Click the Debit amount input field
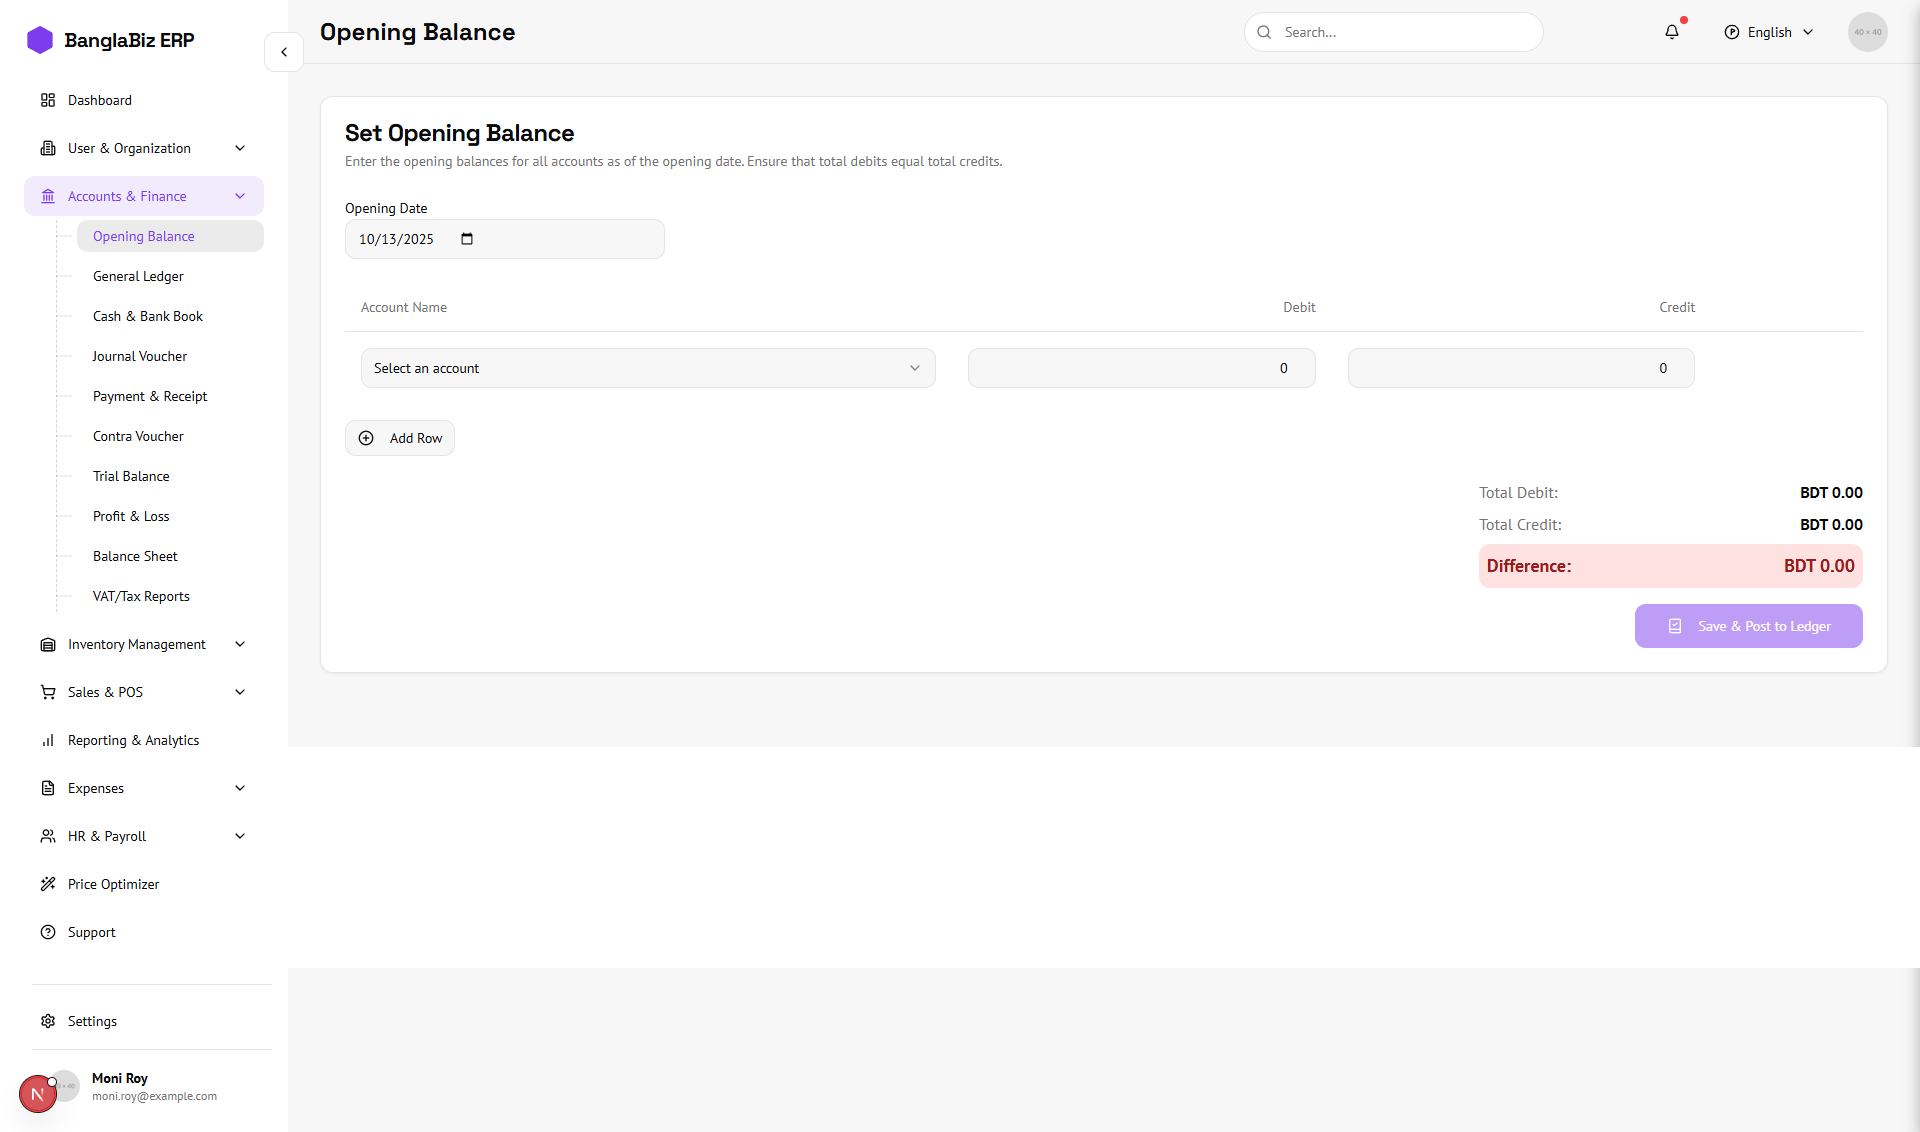The image size is (1920, 1132). coord(1141,368)
